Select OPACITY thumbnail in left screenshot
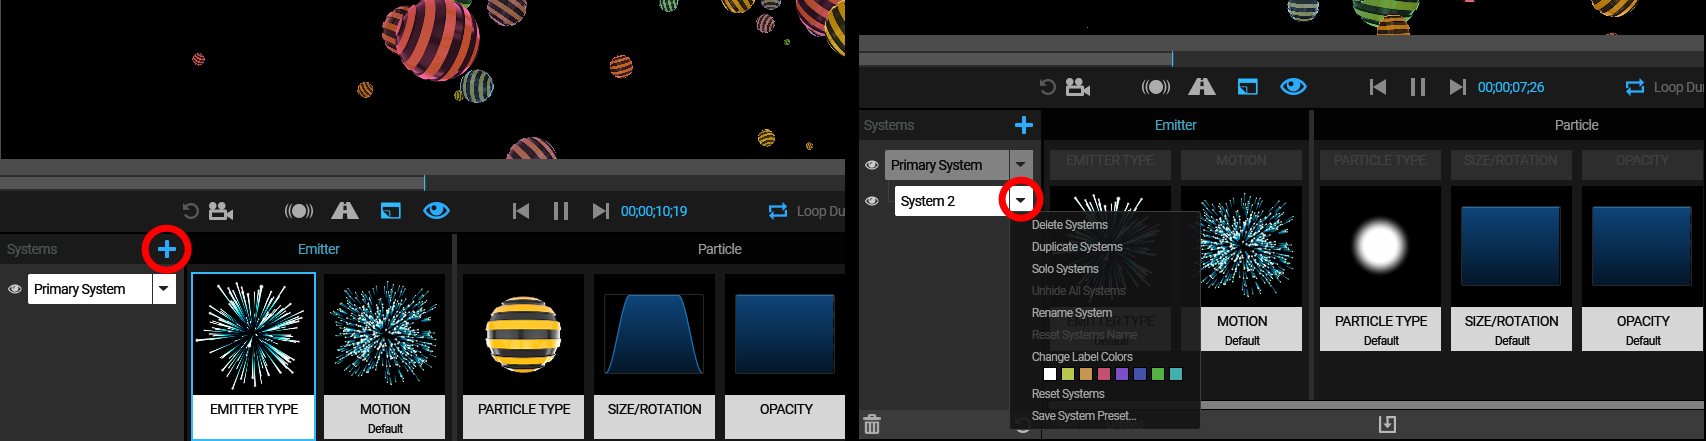This screenshot has height=441, width=1706. tap(785, 356)
